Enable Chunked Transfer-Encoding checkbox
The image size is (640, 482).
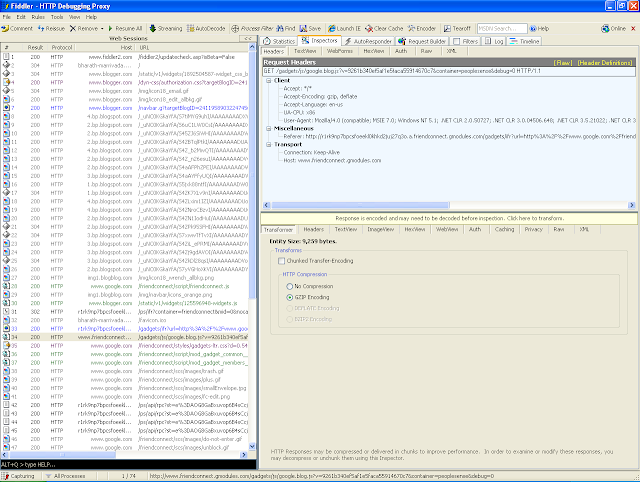pyautogui.click(x=281, y=261)
